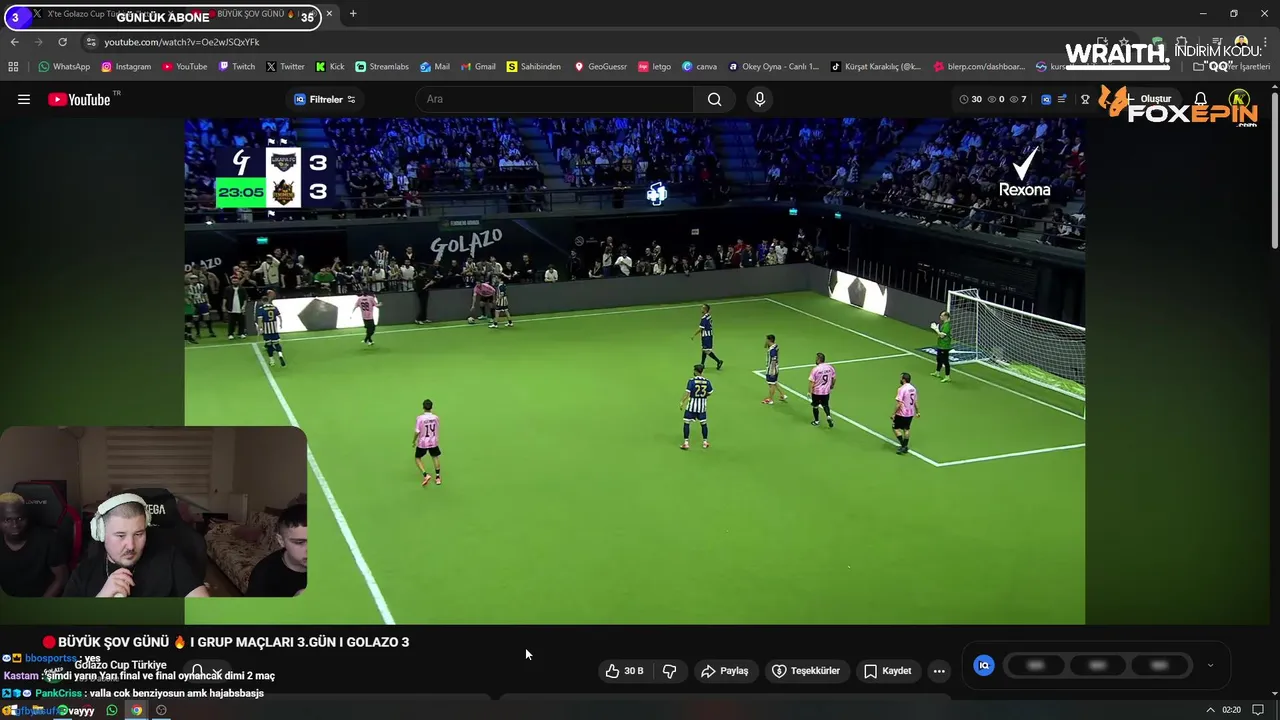1280x720 pixels.
Task: Dislike the video
Action: click(x=670, y=671)
